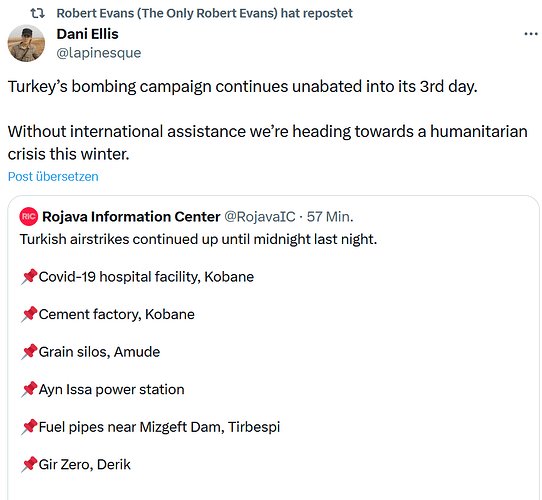Image resolution: width=542 pixels, height=500 pixels.
Task: Click pushpin icon beside Gir Zero, Derik
Action: coord(29,464)
